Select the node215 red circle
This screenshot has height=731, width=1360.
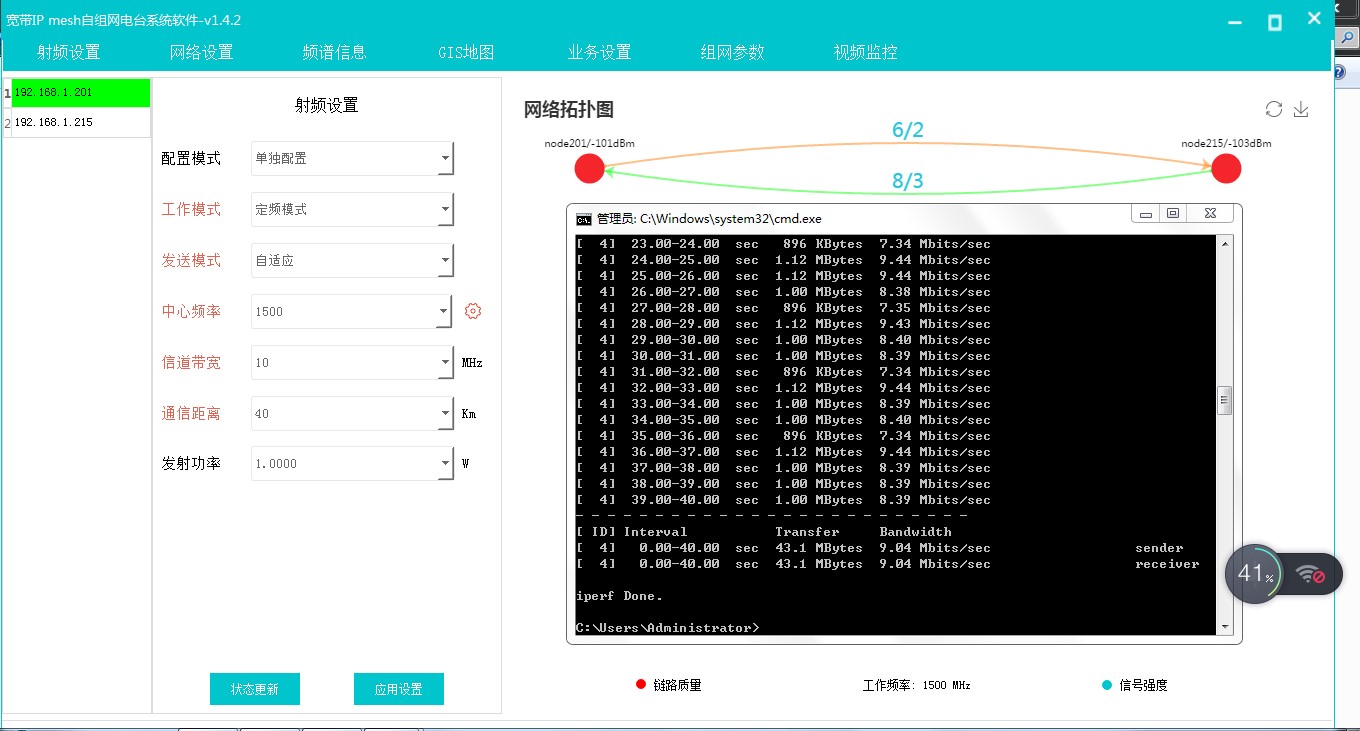tap(1226, 169)
